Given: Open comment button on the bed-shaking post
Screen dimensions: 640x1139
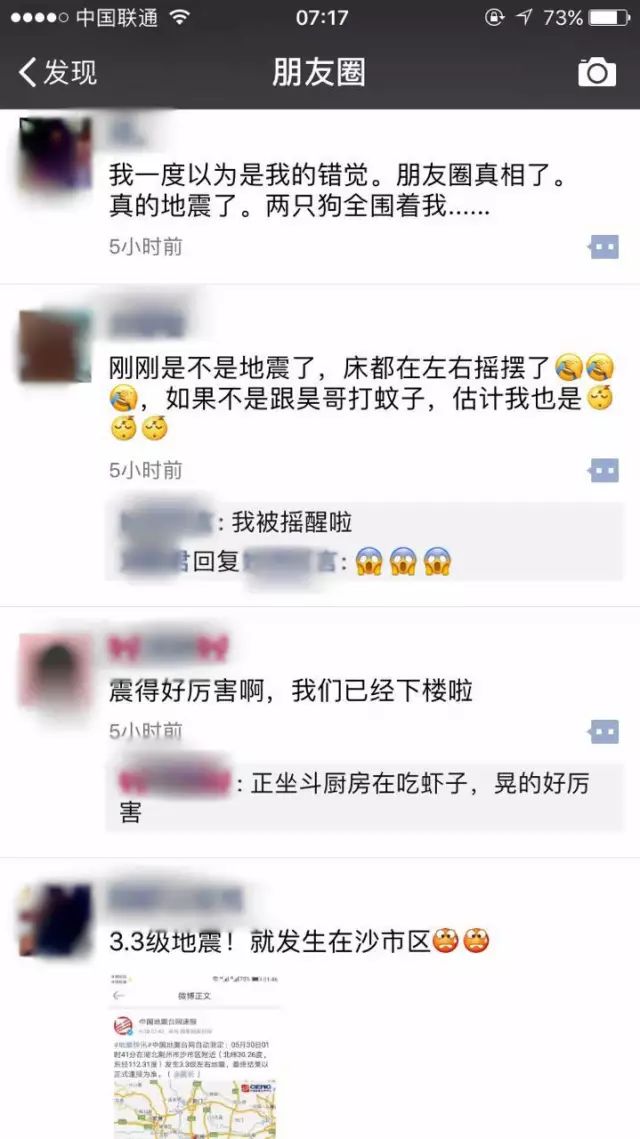Looking at the screenshot, I should (x=604, y=471).
